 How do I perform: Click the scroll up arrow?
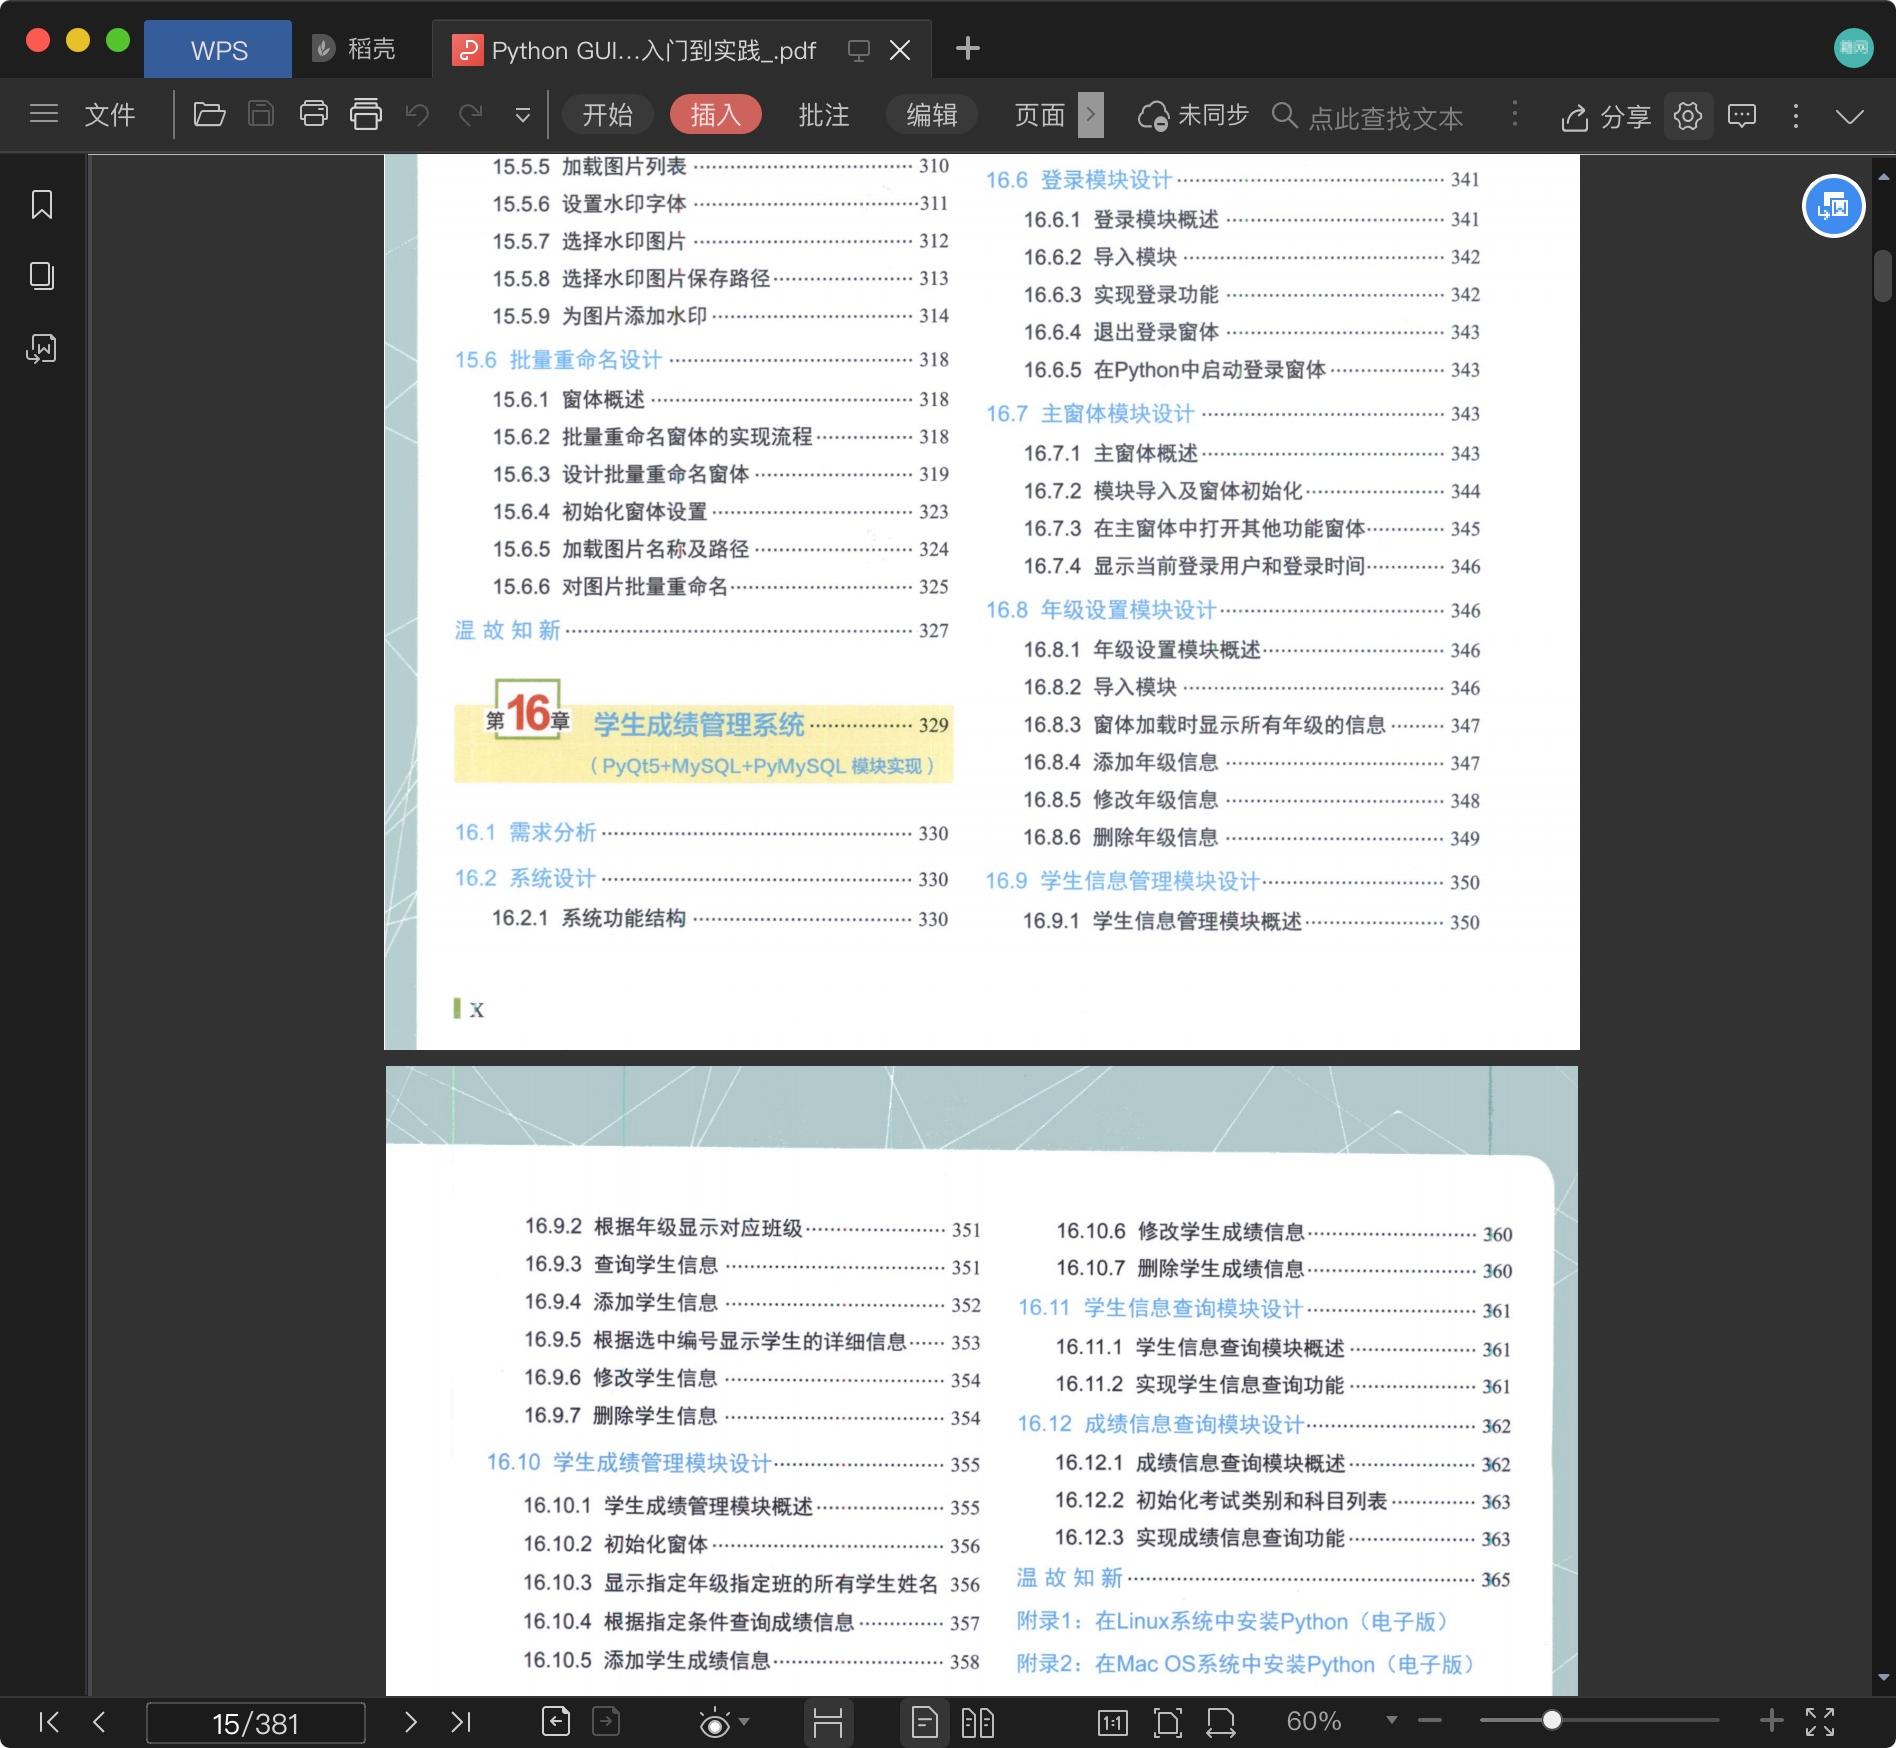pyautogui.click(x=1884, y=177)
